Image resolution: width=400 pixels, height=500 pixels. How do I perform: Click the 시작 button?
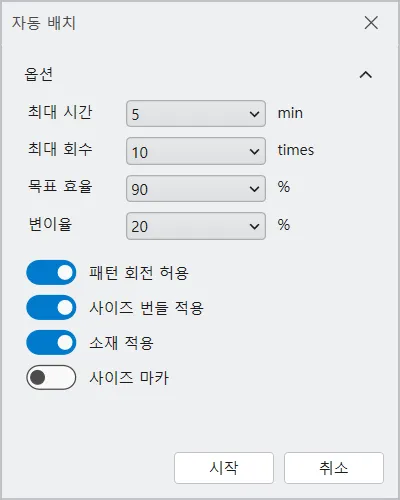click(x=224, y=468)
